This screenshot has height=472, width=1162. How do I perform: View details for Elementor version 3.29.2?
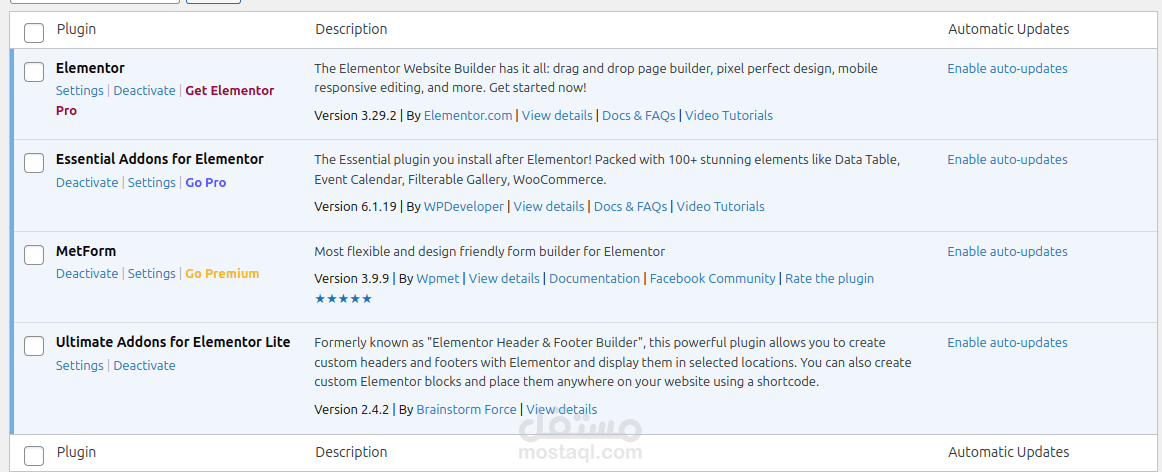(x=557, y=116)
